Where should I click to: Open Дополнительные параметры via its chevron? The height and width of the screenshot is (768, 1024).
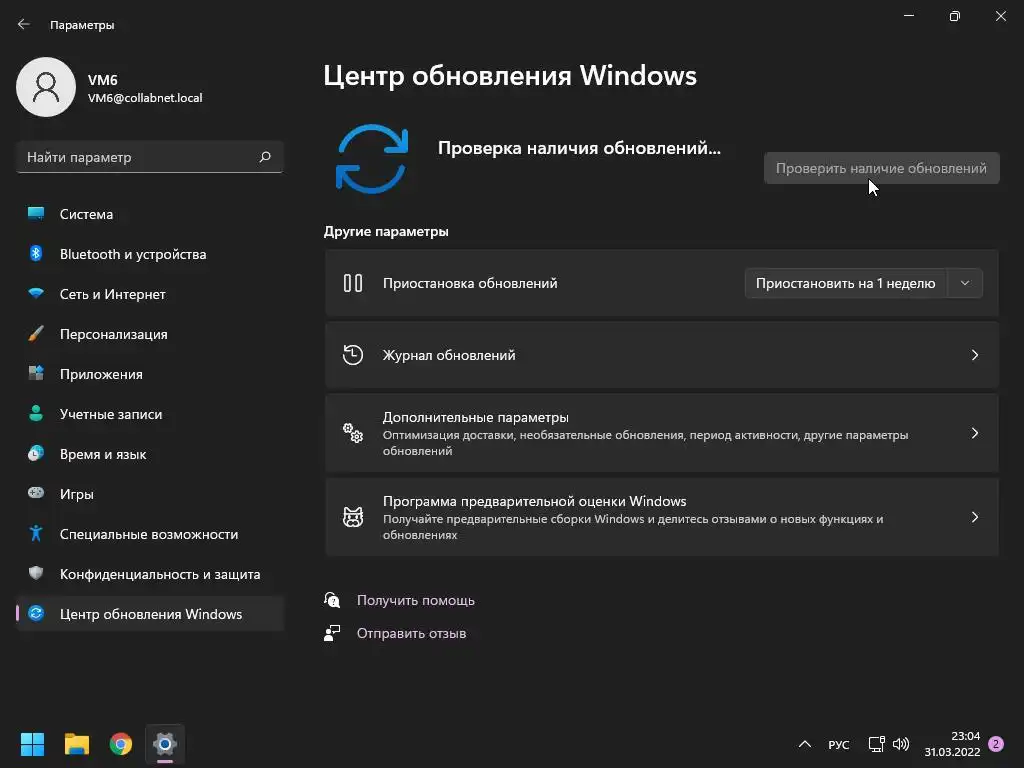974,433
